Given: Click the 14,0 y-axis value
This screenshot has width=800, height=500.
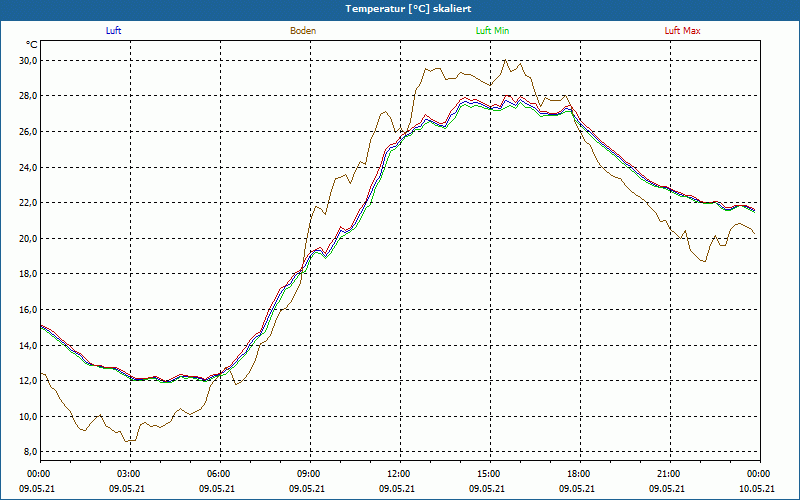Looking at the screenshot, I should pos(29,345).
